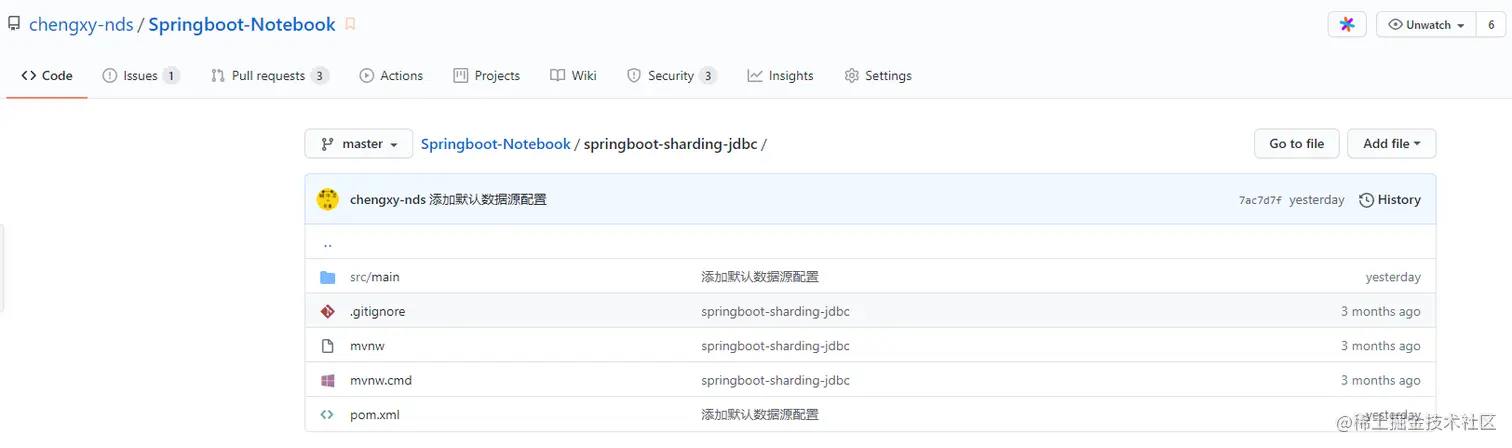This screenshot has height=448, width=1512.
Task: Click the repository icon beside chengxy-nds
Action: (x=14, y=24)
